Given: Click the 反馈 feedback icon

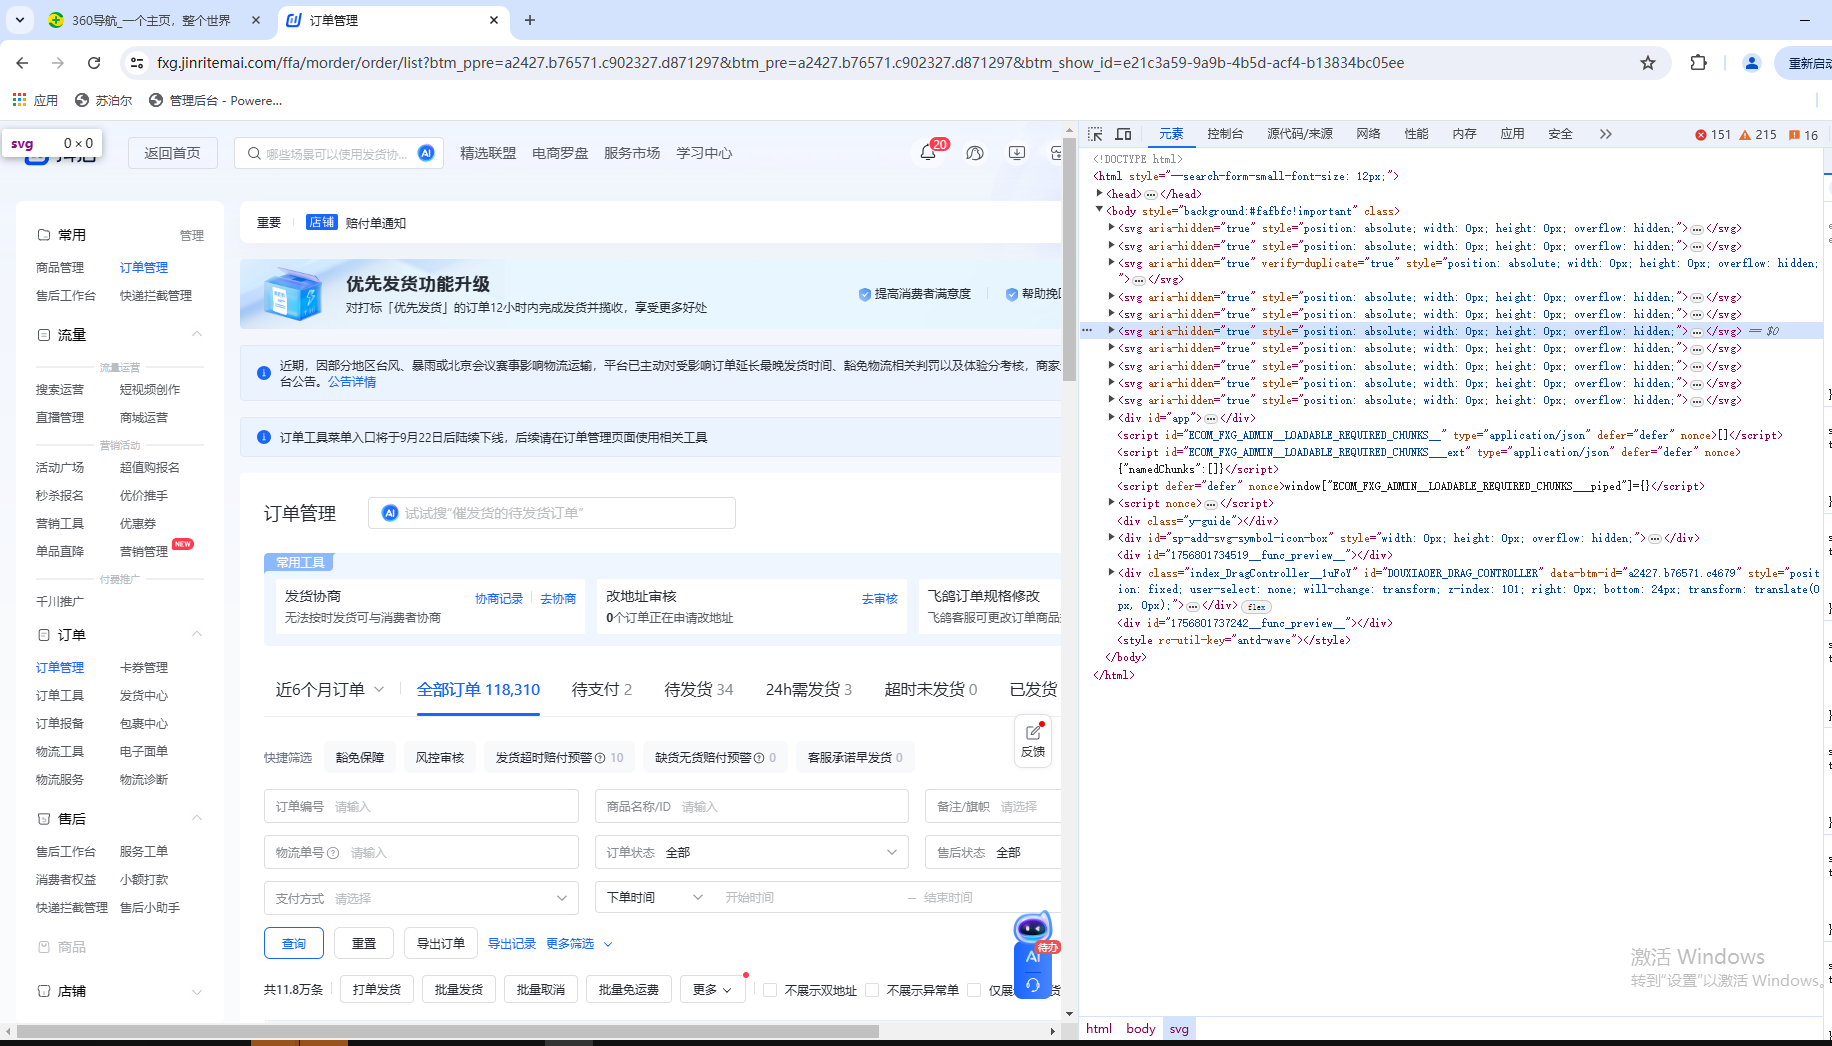Looking at the screenshot, I should [1033, 740].
